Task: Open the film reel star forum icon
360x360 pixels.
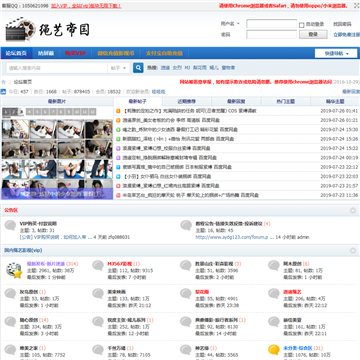Action: 14,270
